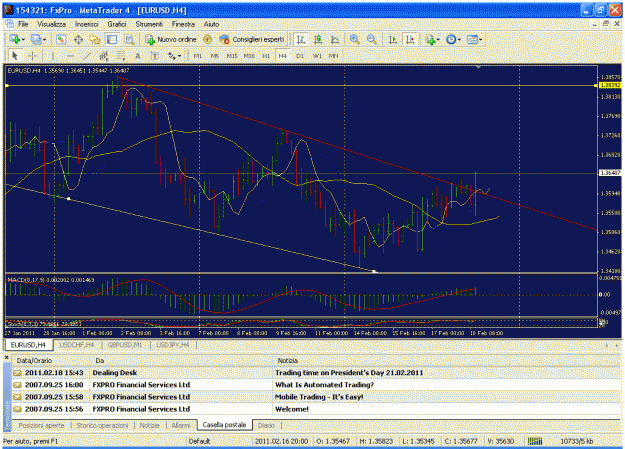Screen dimensions: 625x449
Task: Open Storico operazioni terminal tab
Action: (x=102, y=425)
